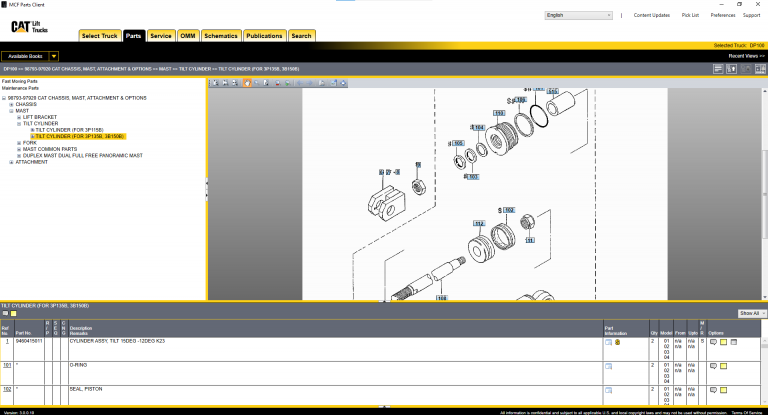Viewport: 768px width, 415px height.
Task: Open Maintenance Parts in the left panel
Action: click(20, 88)
